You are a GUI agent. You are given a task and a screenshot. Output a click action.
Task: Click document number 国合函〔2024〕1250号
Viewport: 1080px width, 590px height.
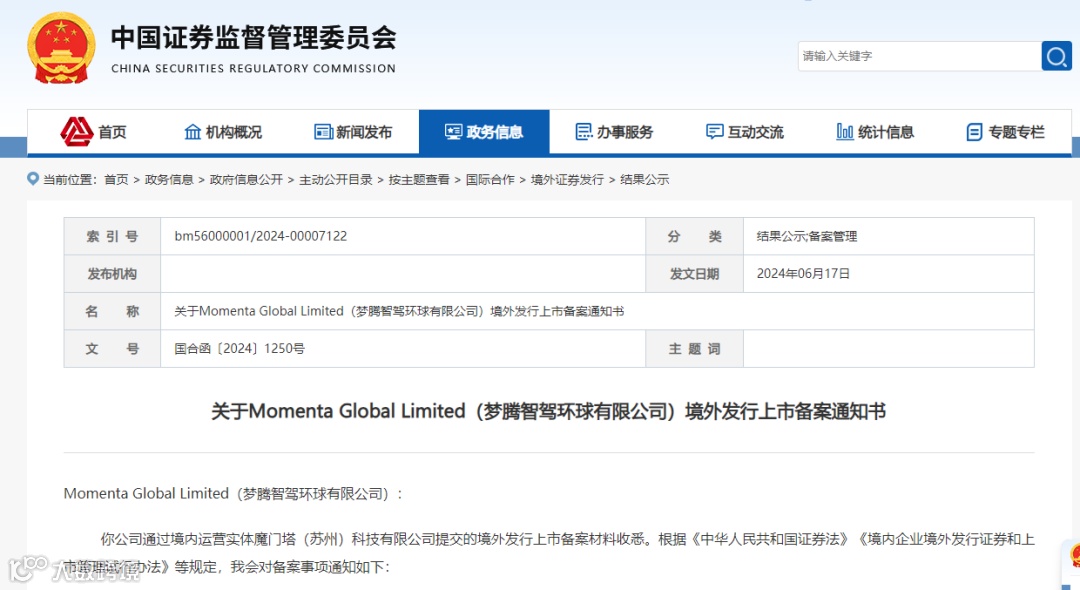(x=240, y=348)
